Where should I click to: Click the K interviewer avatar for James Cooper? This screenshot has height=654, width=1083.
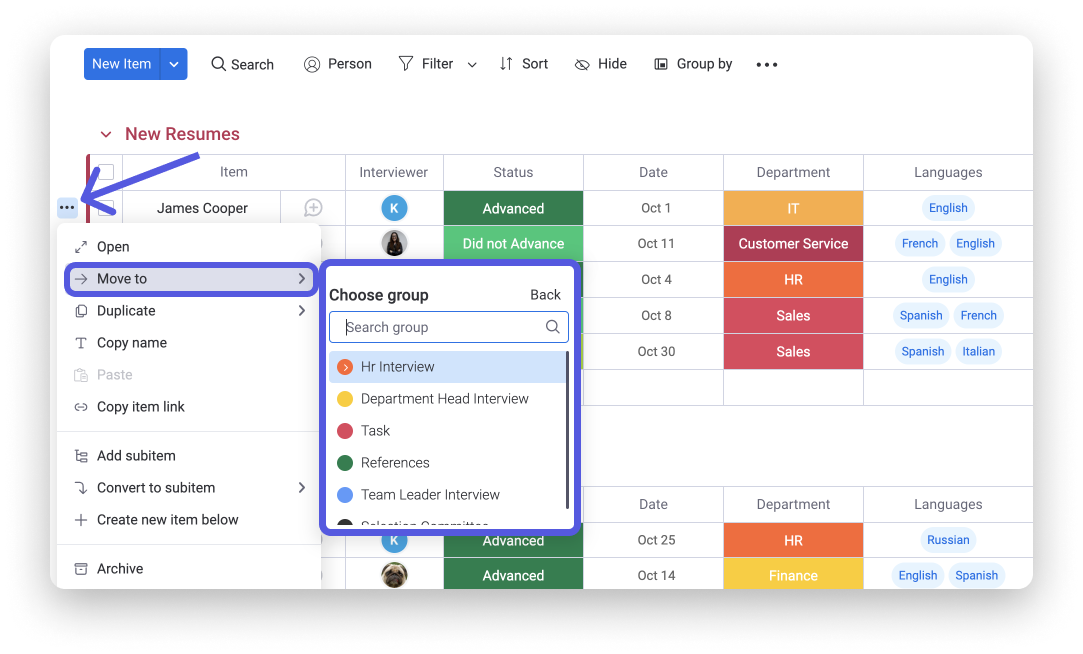pos(394,208)
